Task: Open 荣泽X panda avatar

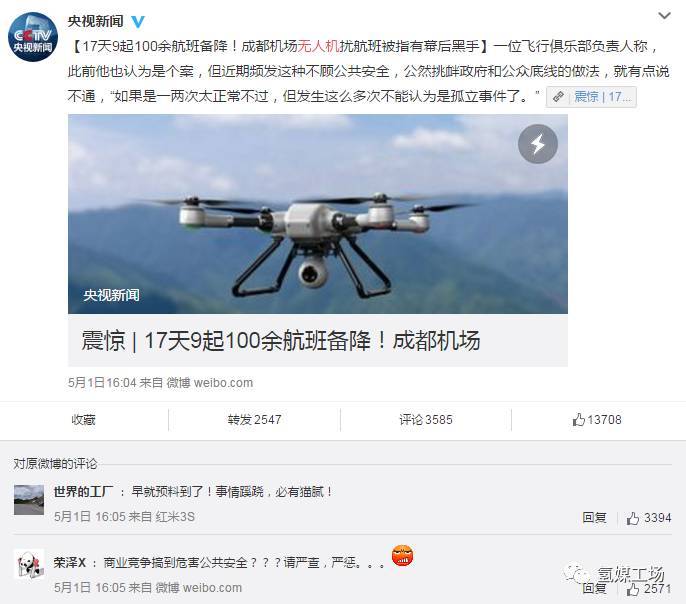Action: pos(29,564)
